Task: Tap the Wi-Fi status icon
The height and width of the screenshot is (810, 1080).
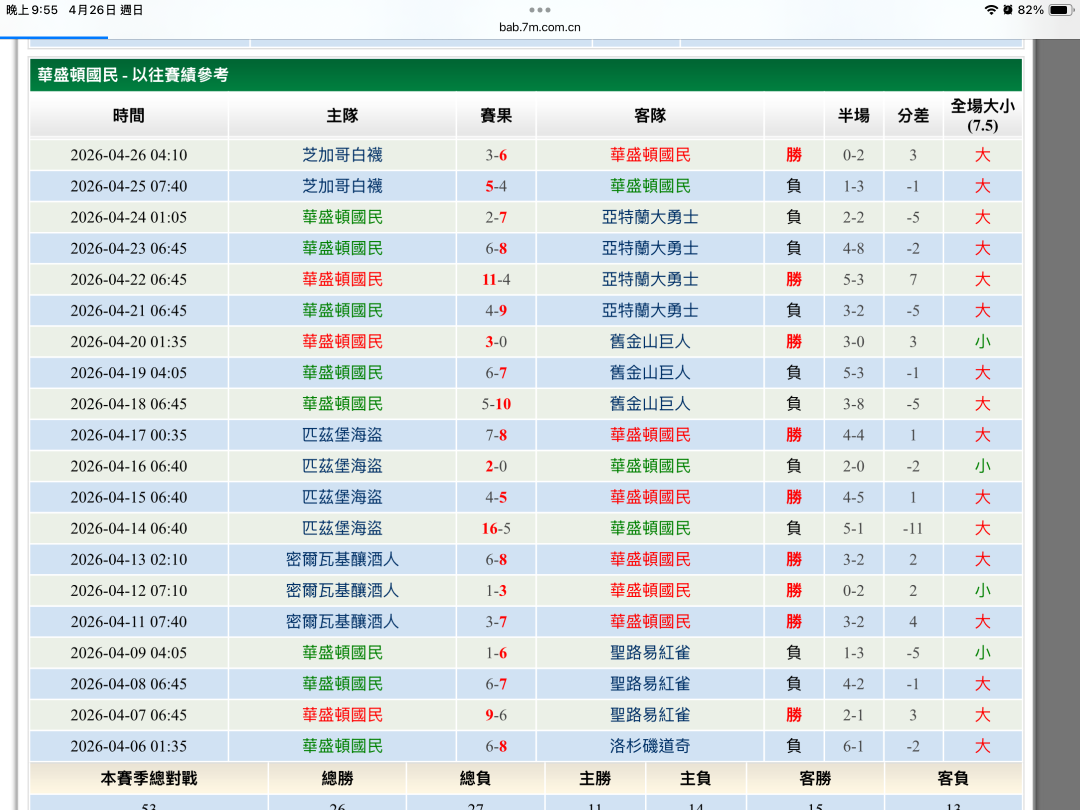Action: 991,10
